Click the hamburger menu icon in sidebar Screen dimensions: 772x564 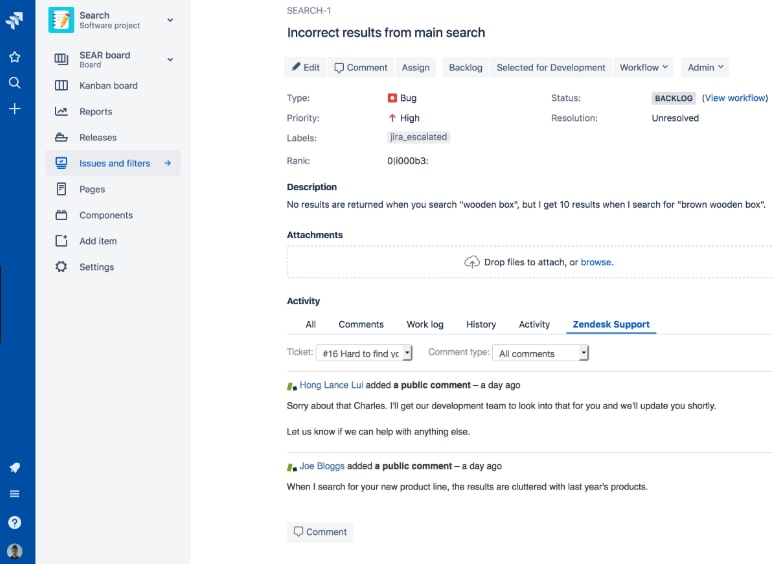14,494
